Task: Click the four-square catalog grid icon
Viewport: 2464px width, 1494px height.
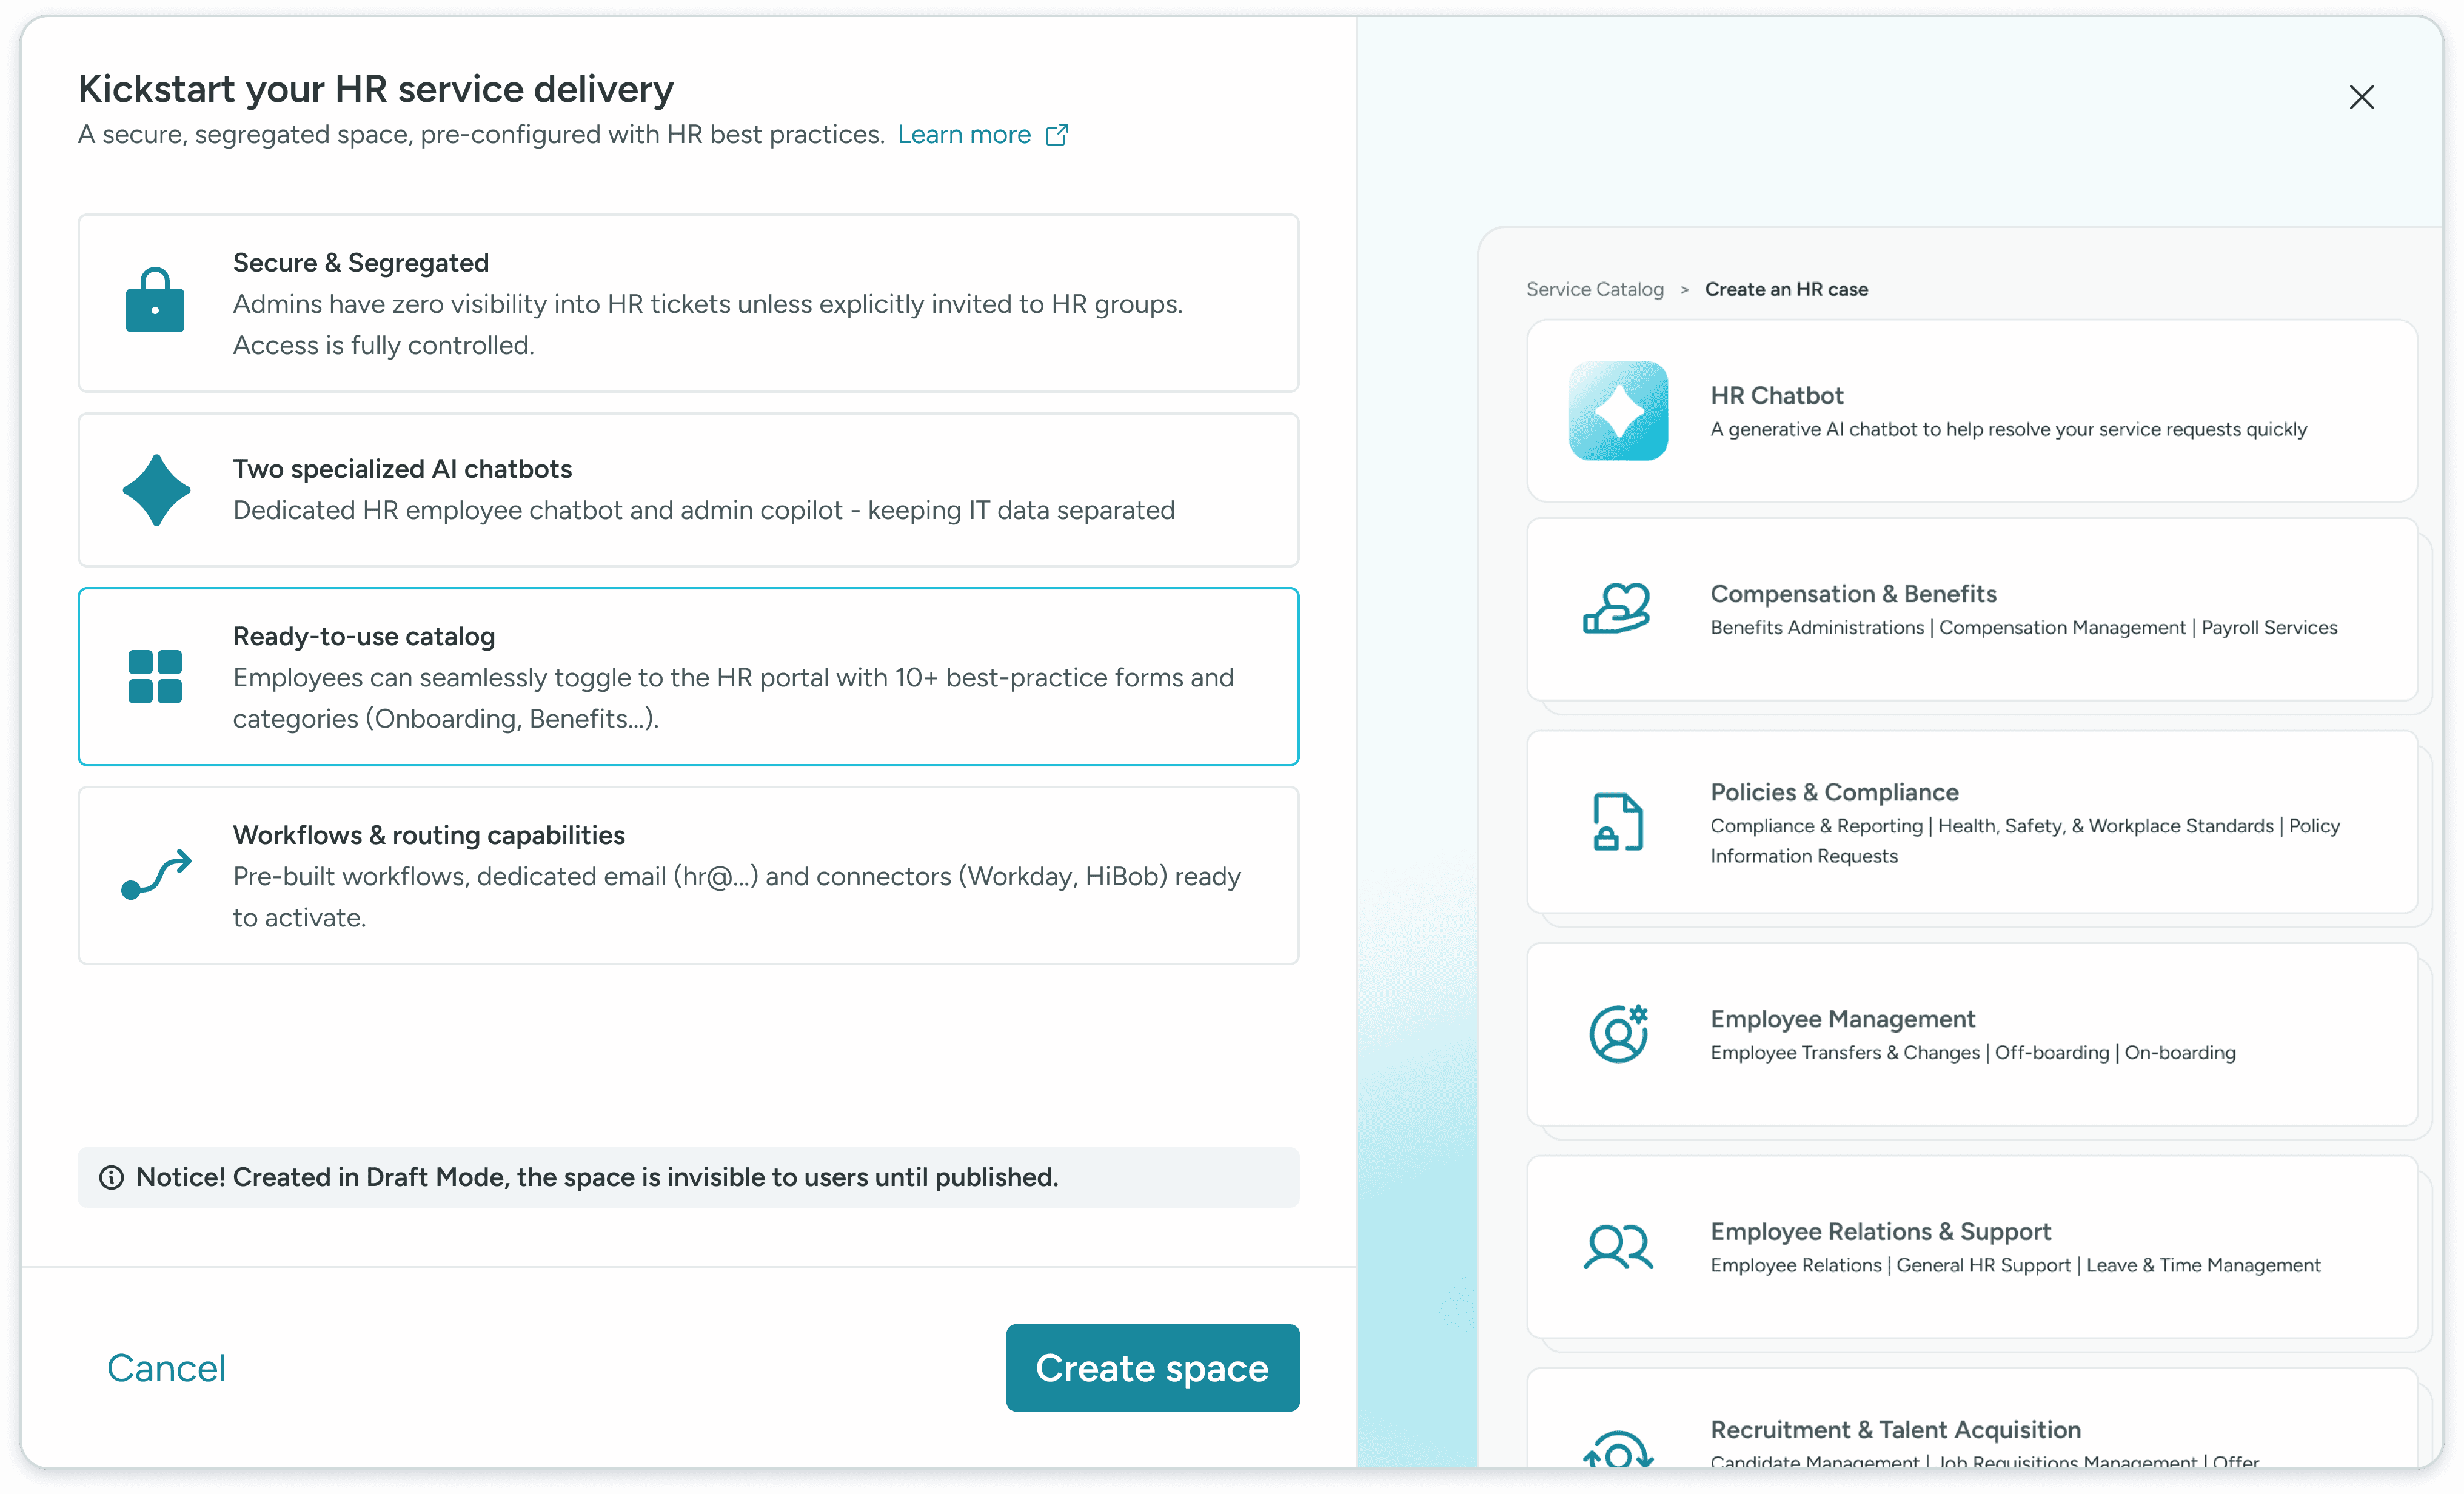Action: (155, 677)
